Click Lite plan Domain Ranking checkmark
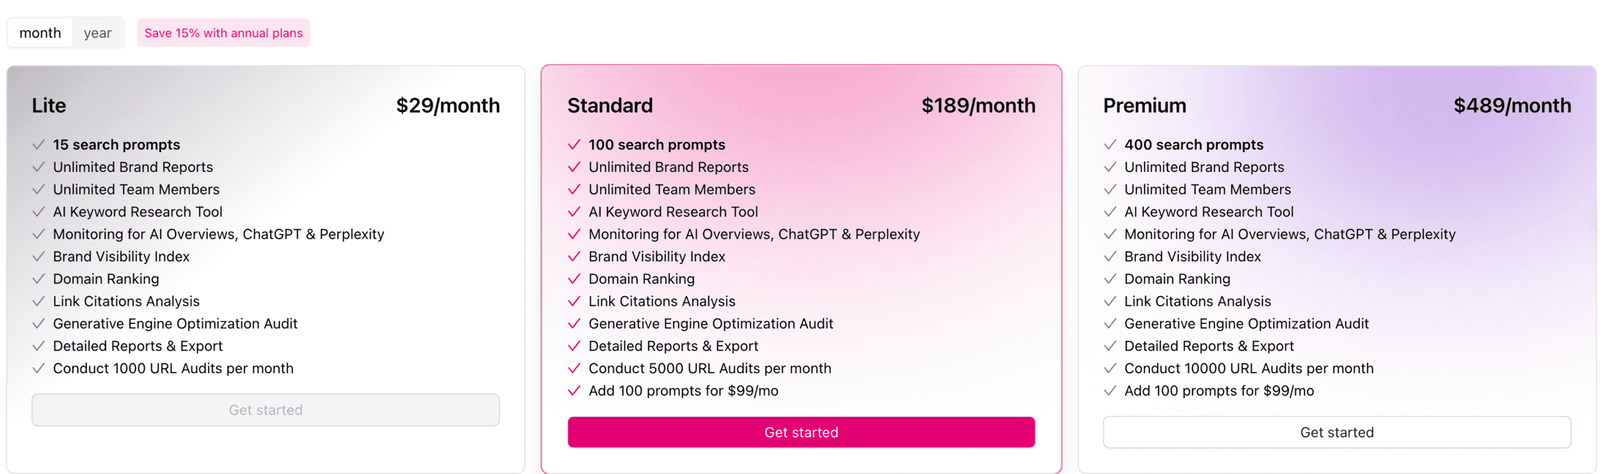This screenshot has width=1600, height=474. 39,279
